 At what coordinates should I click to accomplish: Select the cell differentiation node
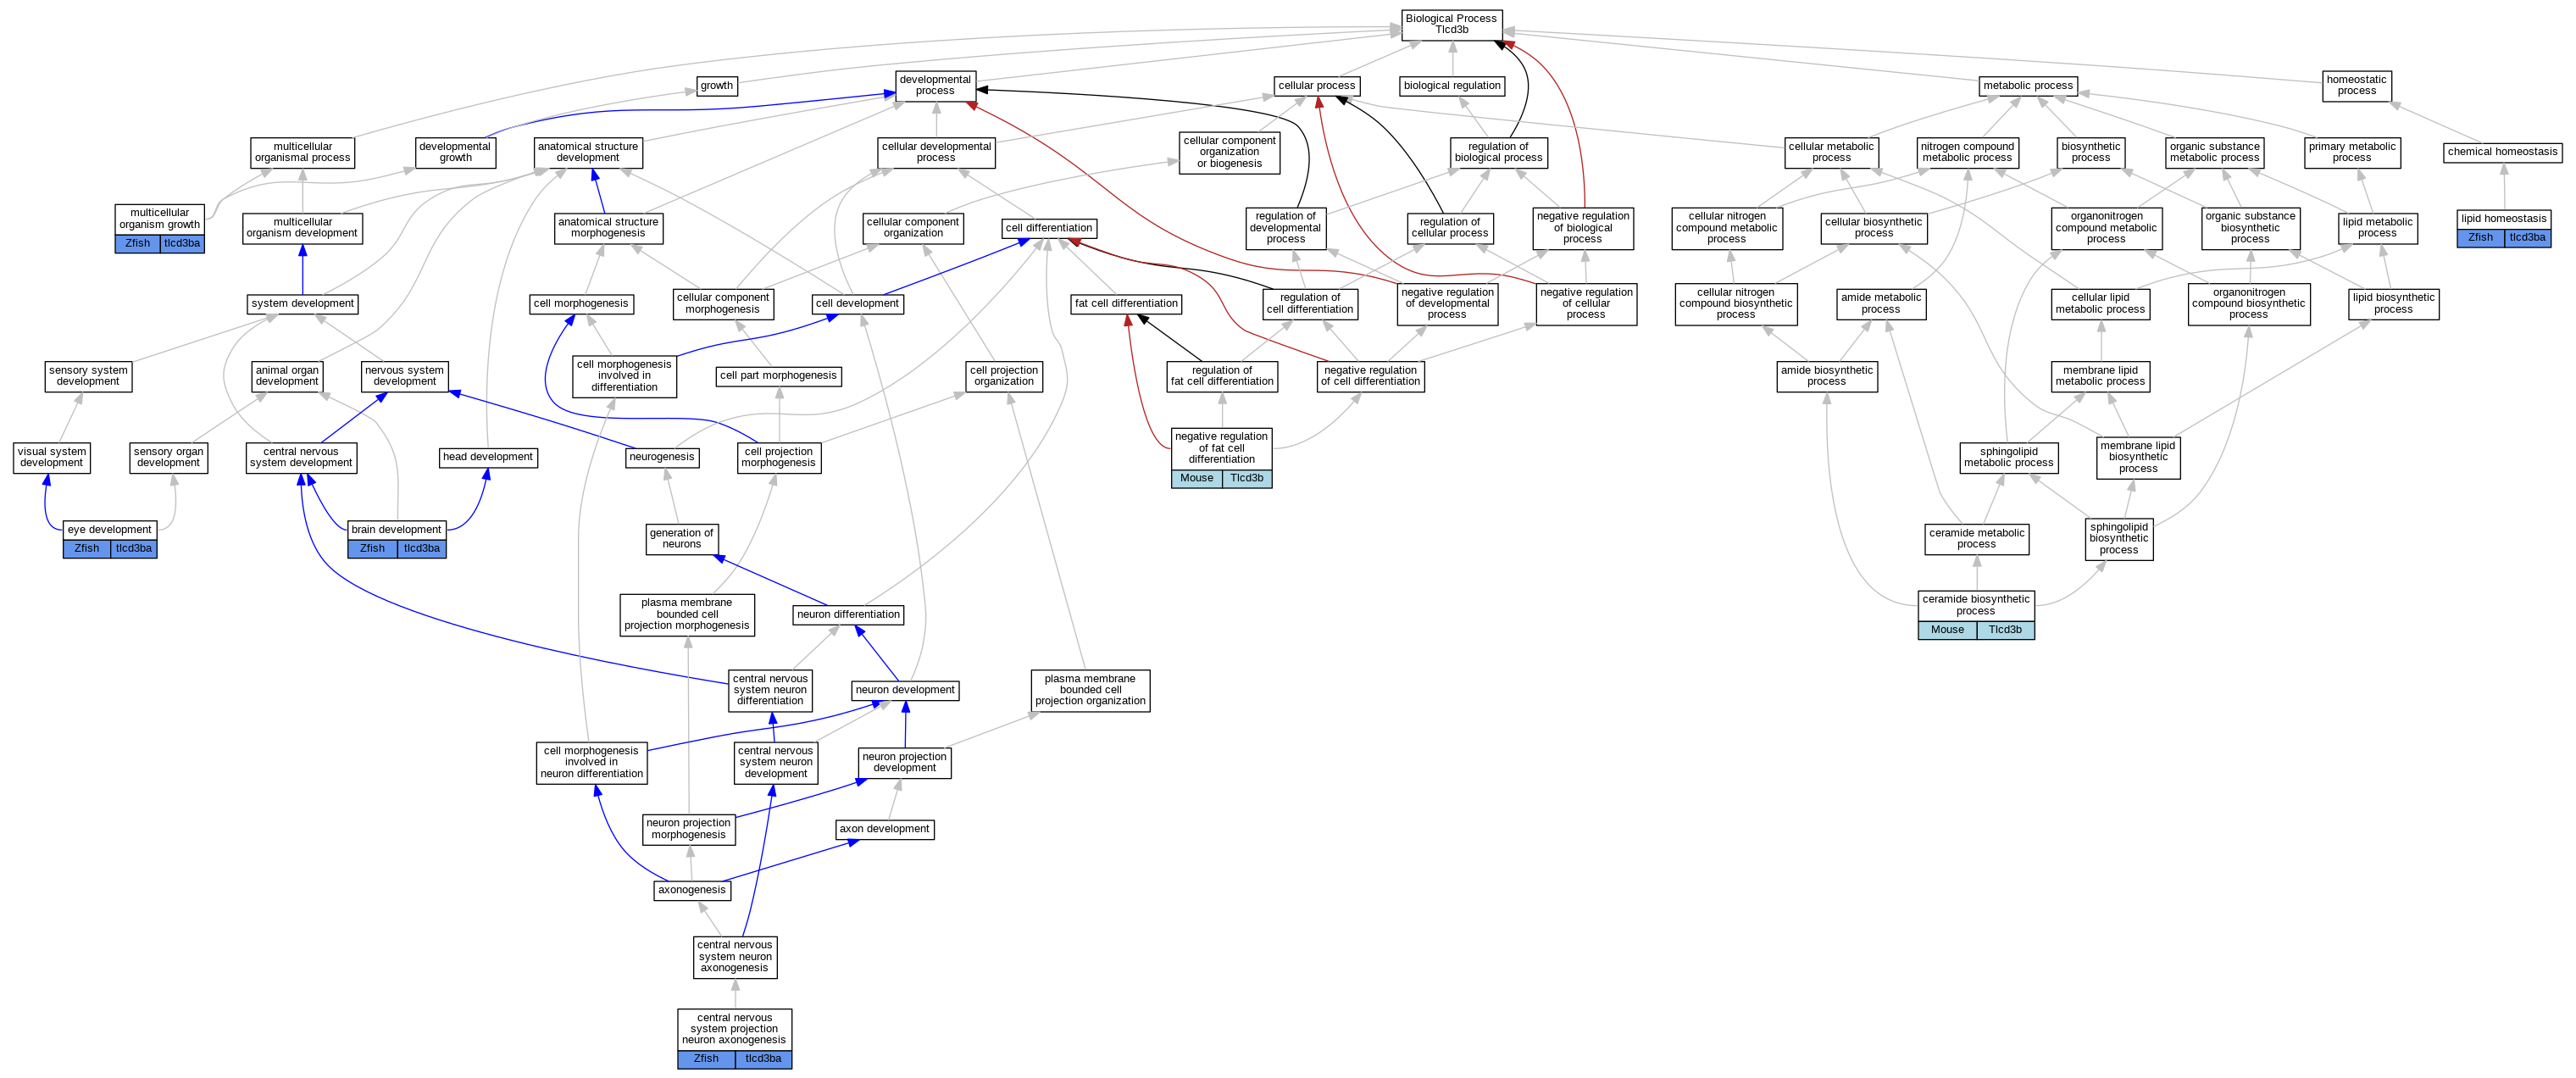pyautogui.click(x=1048, y=228)
